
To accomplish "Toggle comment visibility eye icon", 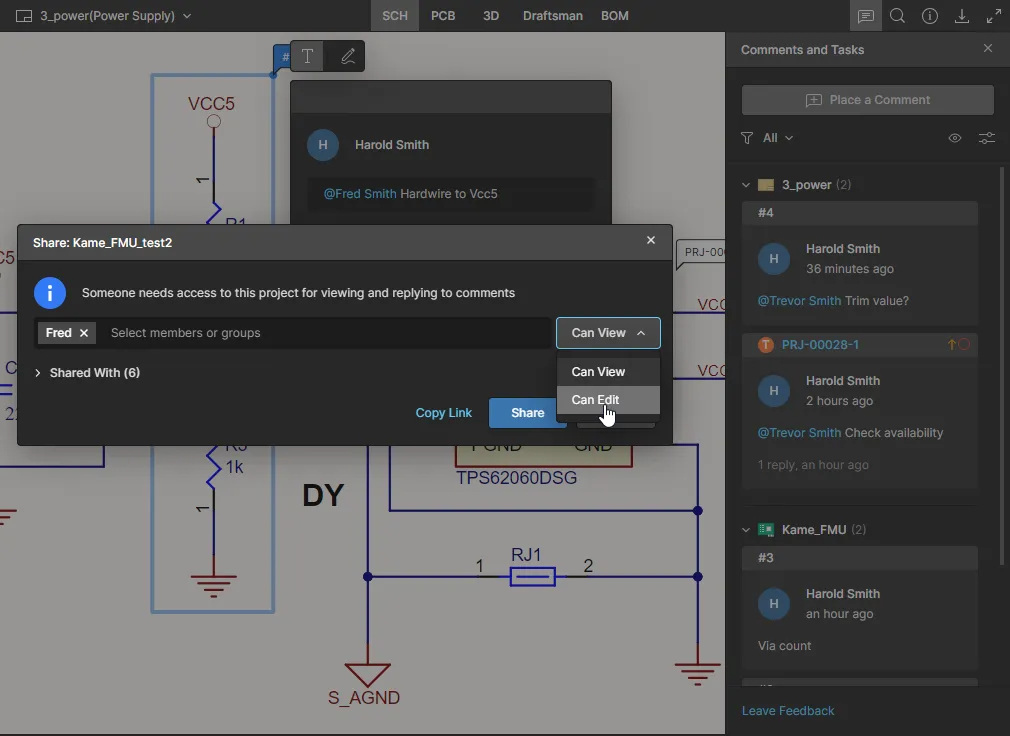I will (955, 138).
